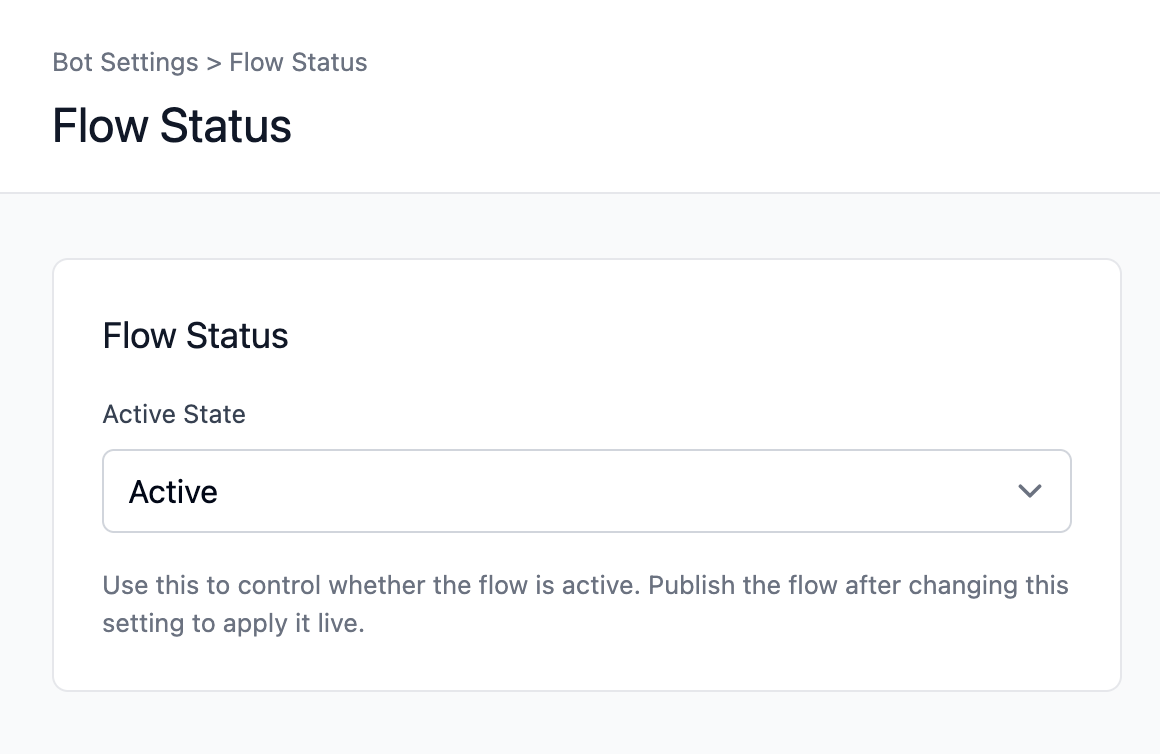Click the large Flow Status page title
The height and width of the screenshot is (754, 1160).
(172, 127)
